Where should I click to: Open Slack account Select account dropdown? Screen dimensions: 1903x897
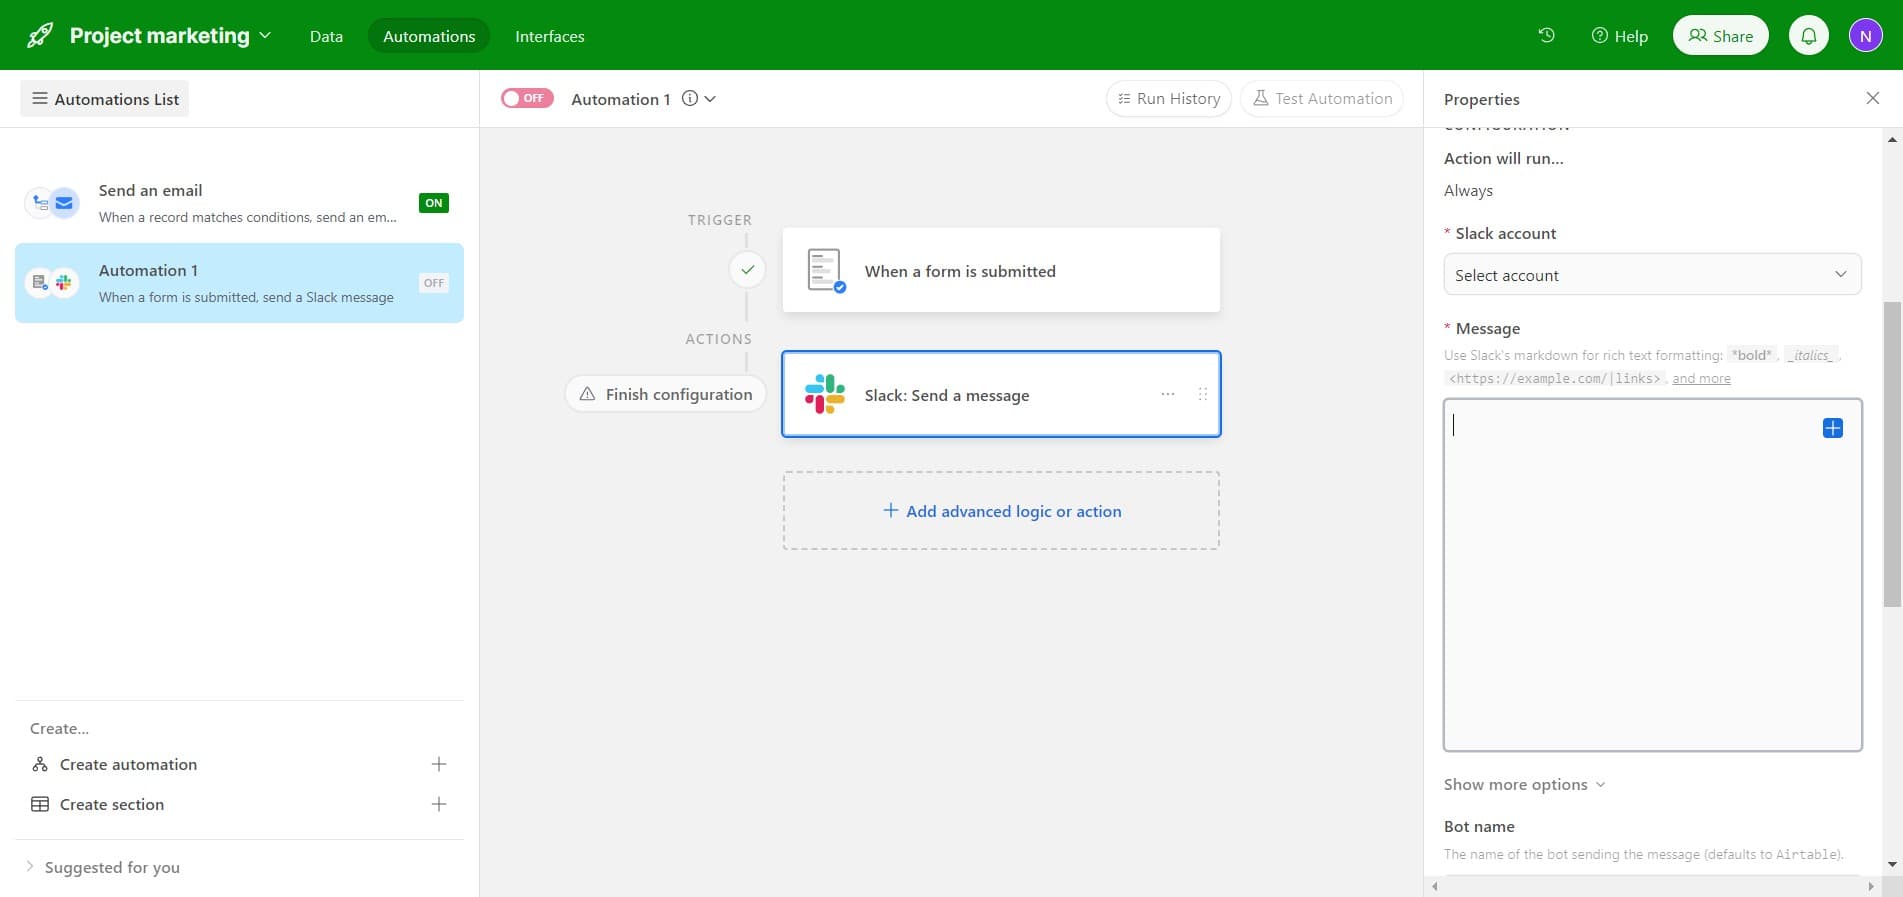pos(1652,274)
